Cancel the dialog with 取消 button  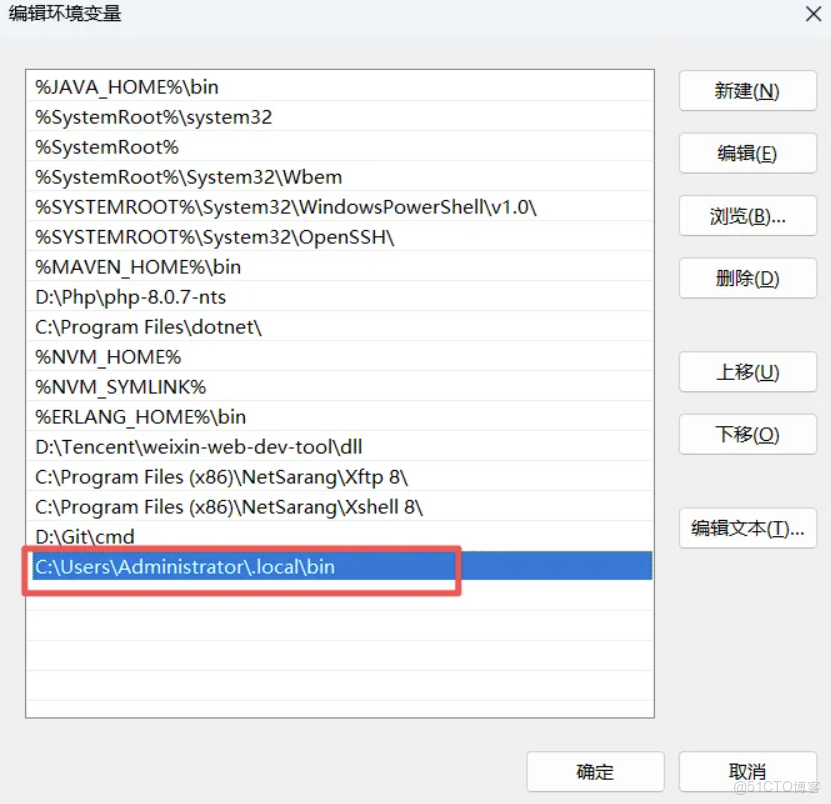pyautogui.click(x=747, y=771)
